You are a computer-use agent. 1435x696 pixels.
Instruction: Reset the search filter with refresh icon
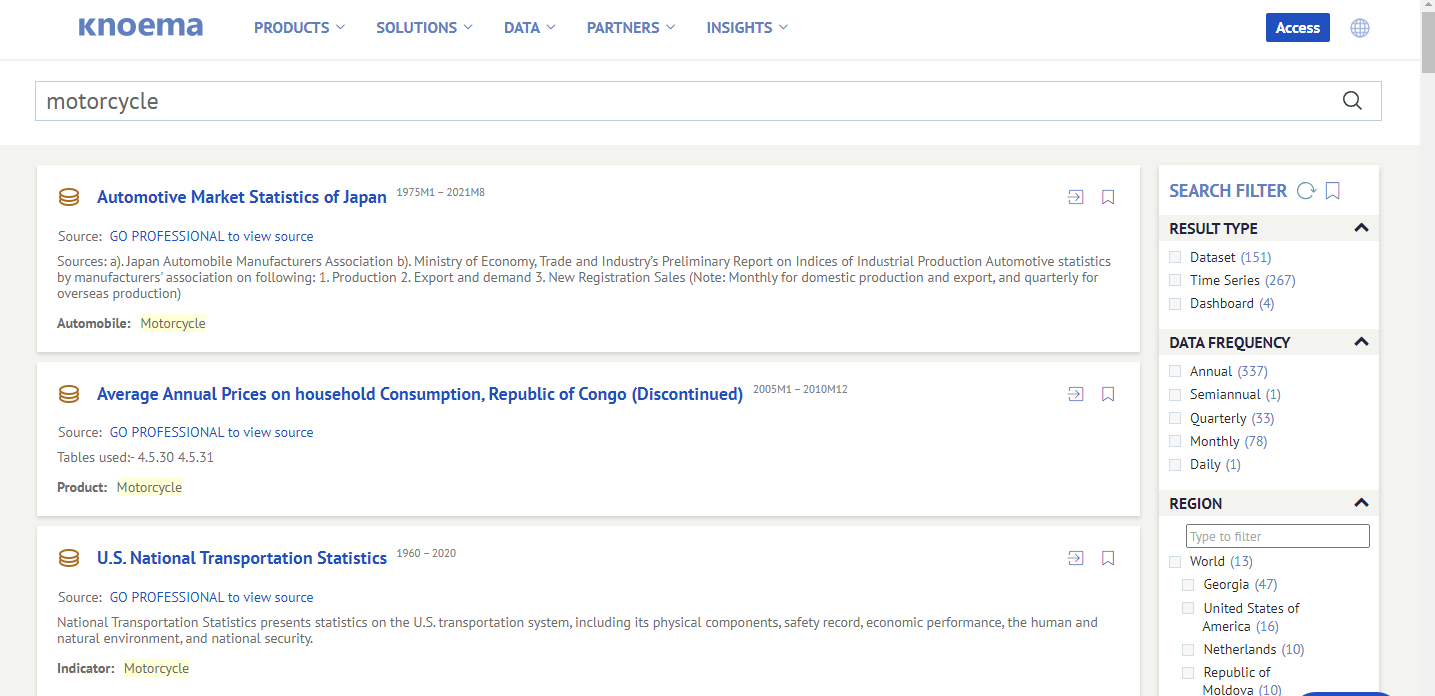click(x=1306, y=191)
